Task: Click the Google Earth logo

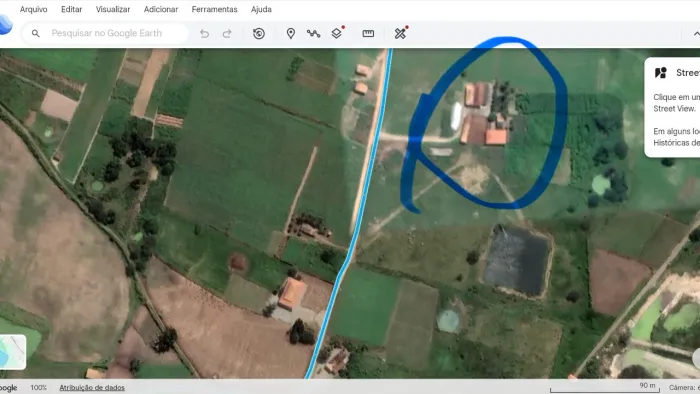Action: click(x=5, y=24)
